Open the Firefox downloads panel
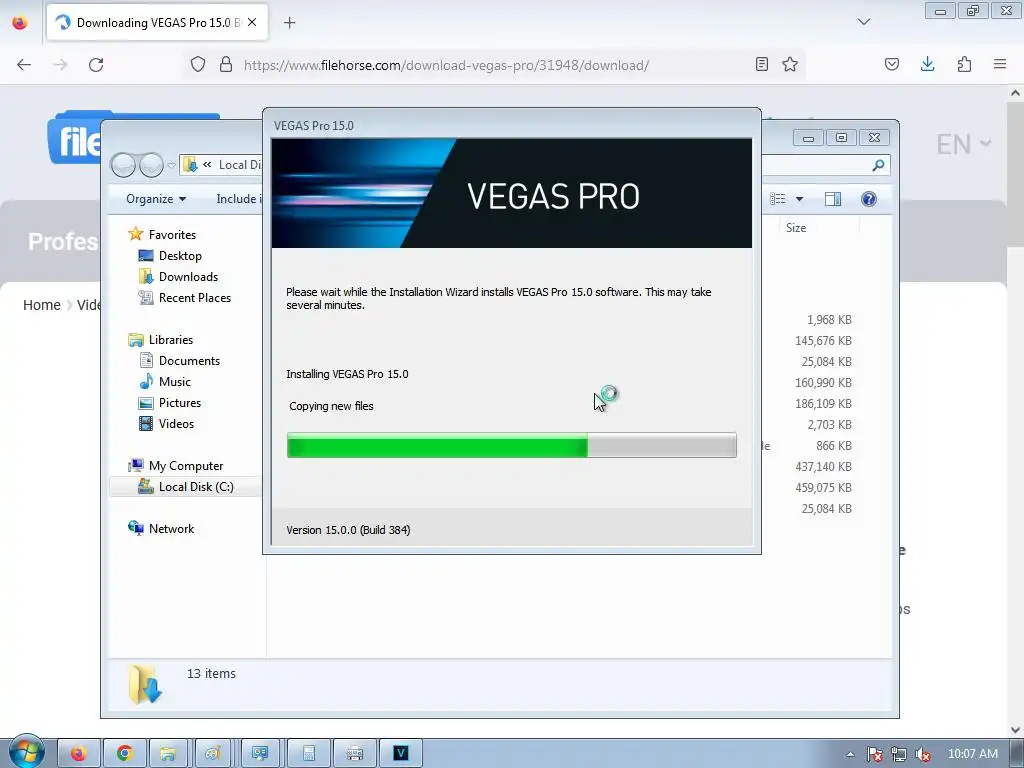Image resolution: width=1024 pixels, height=768 pixels. [x=927, y=65]
